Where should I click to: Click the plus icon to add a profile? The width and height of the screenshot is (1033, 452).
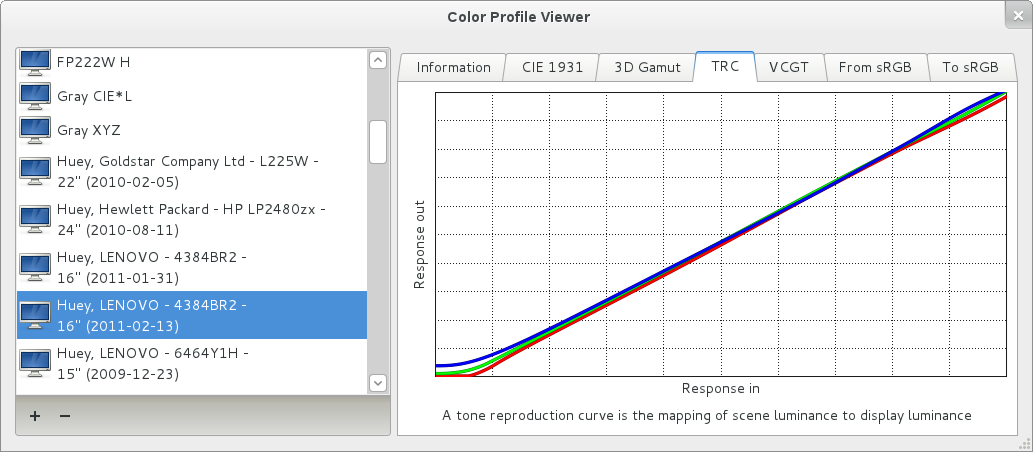[x=35, y=416]
